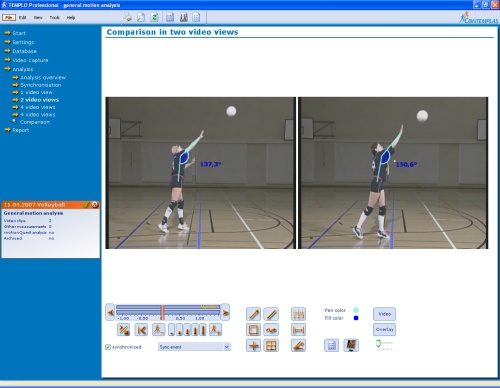Open the File menu
The width and height of the screenshot is (500, 388).
tap(9, 18)
